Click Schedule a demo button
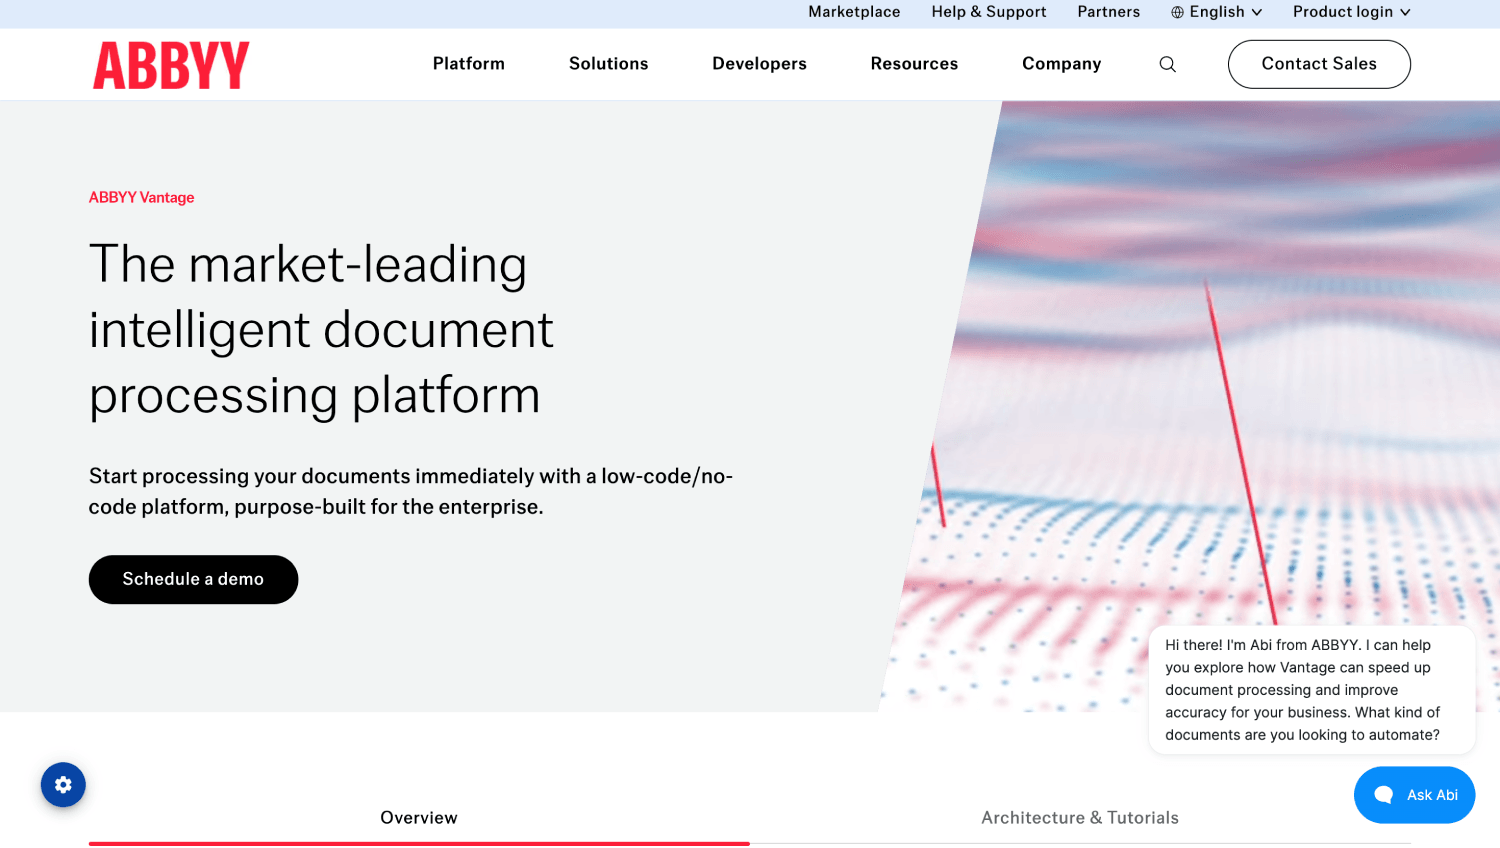1500x848 pixels. 193,579
